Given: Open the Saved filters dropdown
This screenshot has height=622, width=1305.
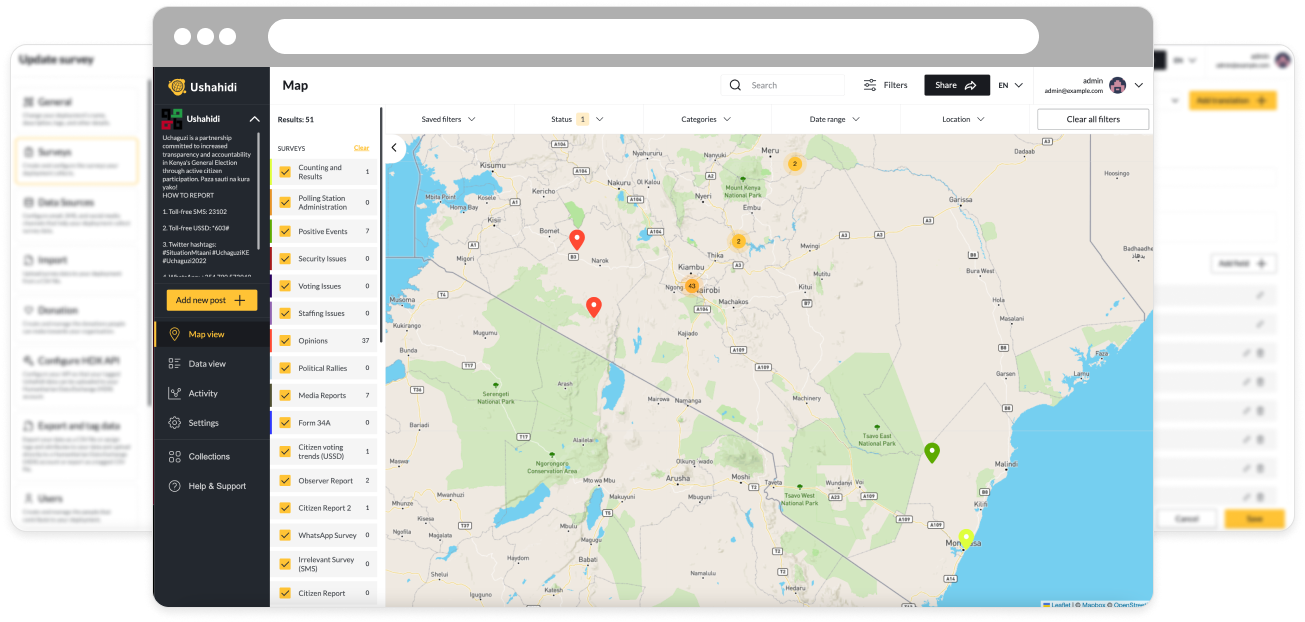Looking at the screenshot, I should (448, 119).
